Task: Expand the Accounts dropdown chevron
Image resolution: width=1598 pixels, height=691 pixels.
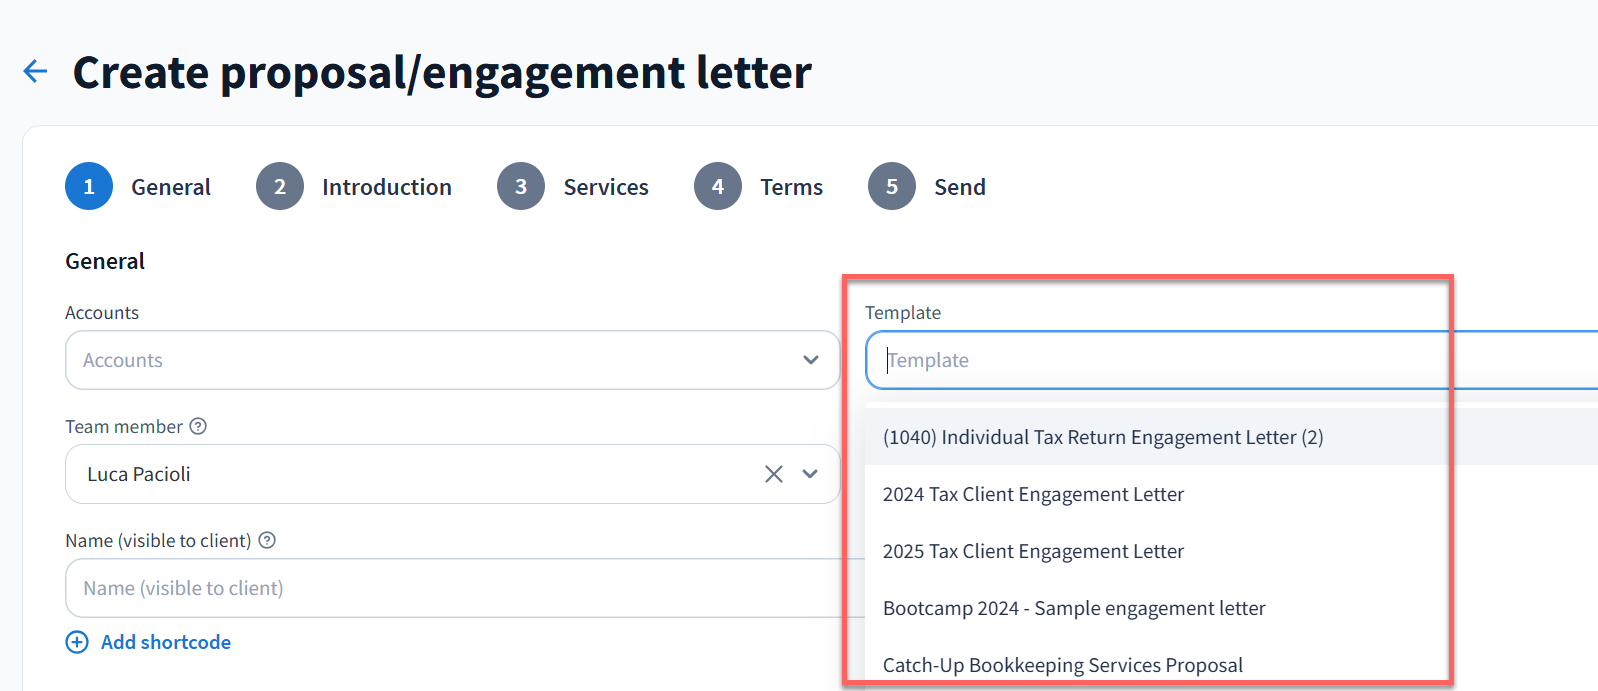Action: (810, 360)
